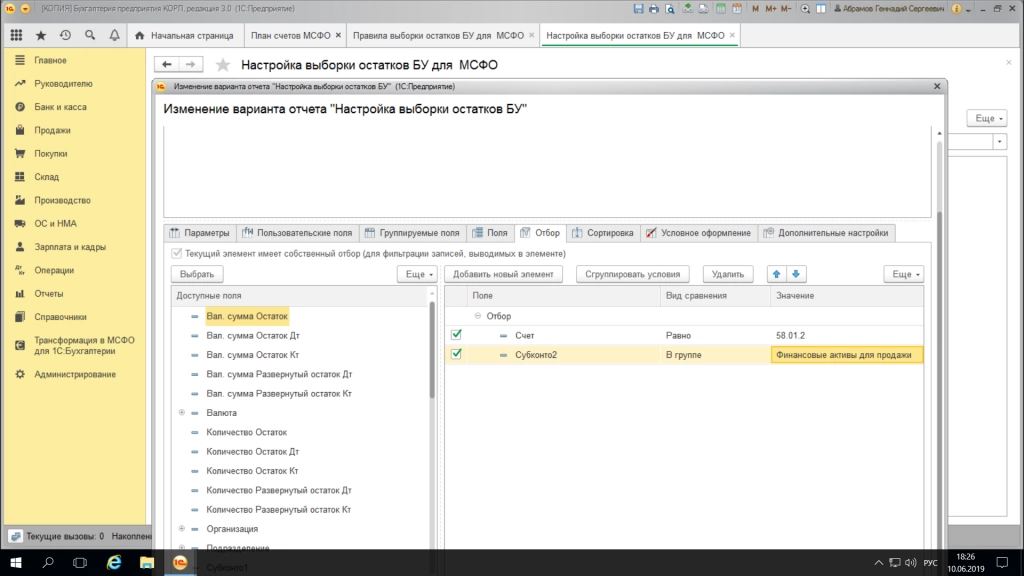Select field Количество Остаток
Image resolution: width=1024 pixels, height=576 pixels.
pyautogui.click(x=246, y=432)
